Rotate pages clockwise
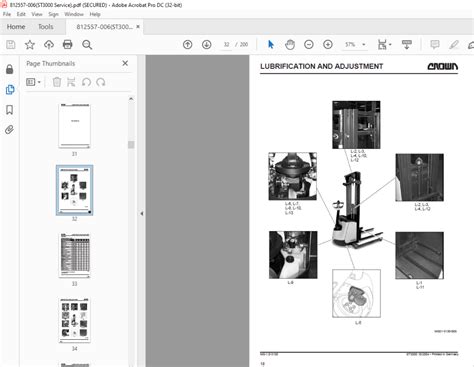The width and height of the screenshot is (474, 367). tap(101, 82)
